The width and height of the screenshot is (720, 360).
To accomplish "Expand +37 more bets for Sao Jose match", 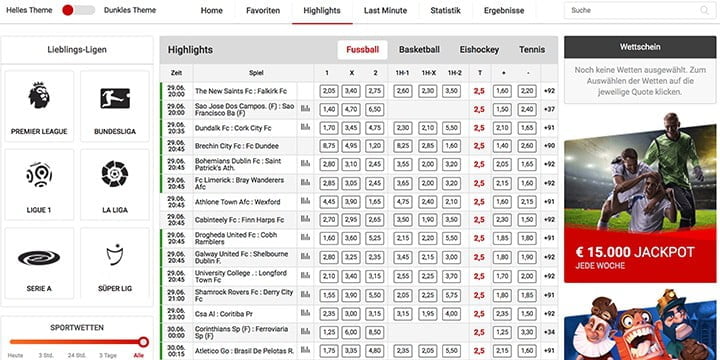I will (549, 109).
